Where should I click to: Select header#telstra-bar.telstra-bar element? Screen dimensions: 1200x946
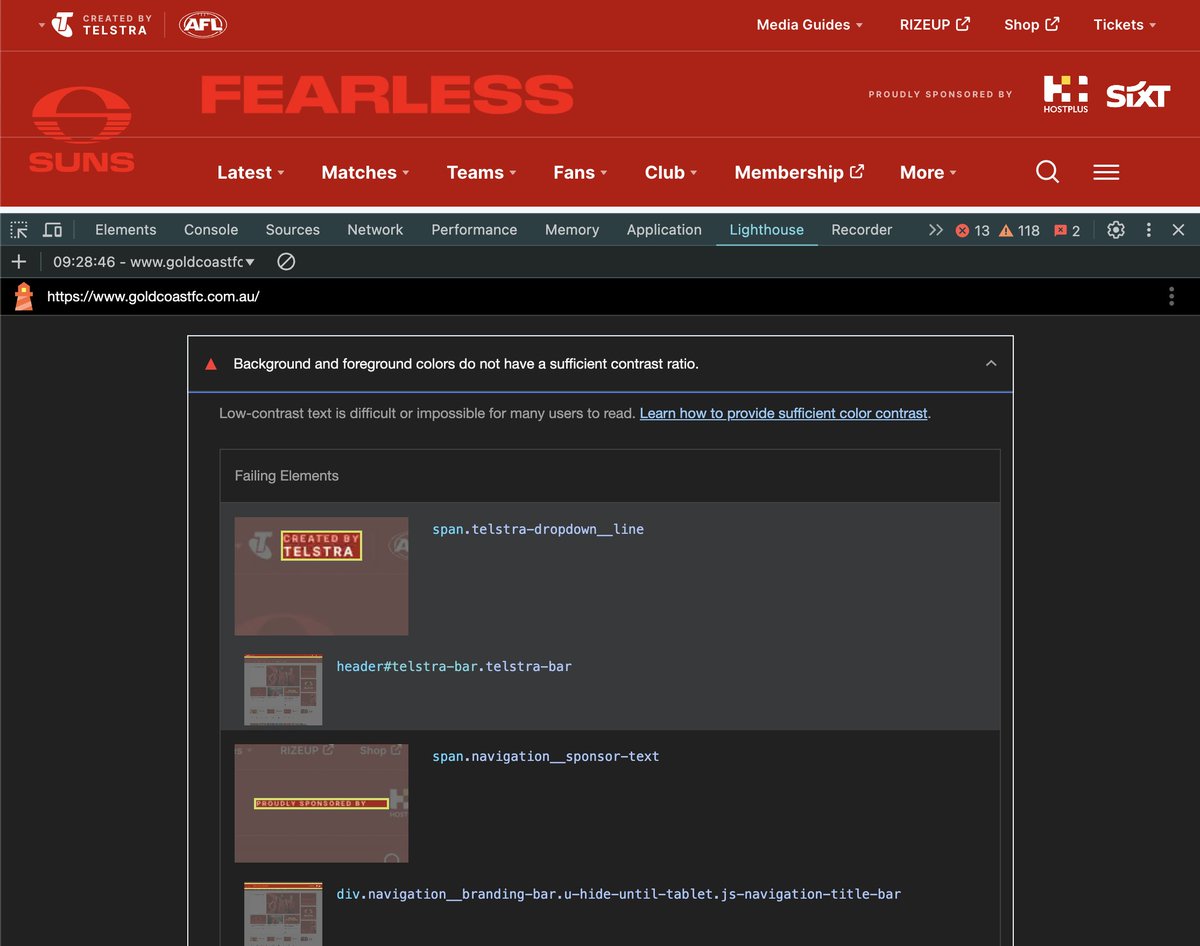(454, 666)
